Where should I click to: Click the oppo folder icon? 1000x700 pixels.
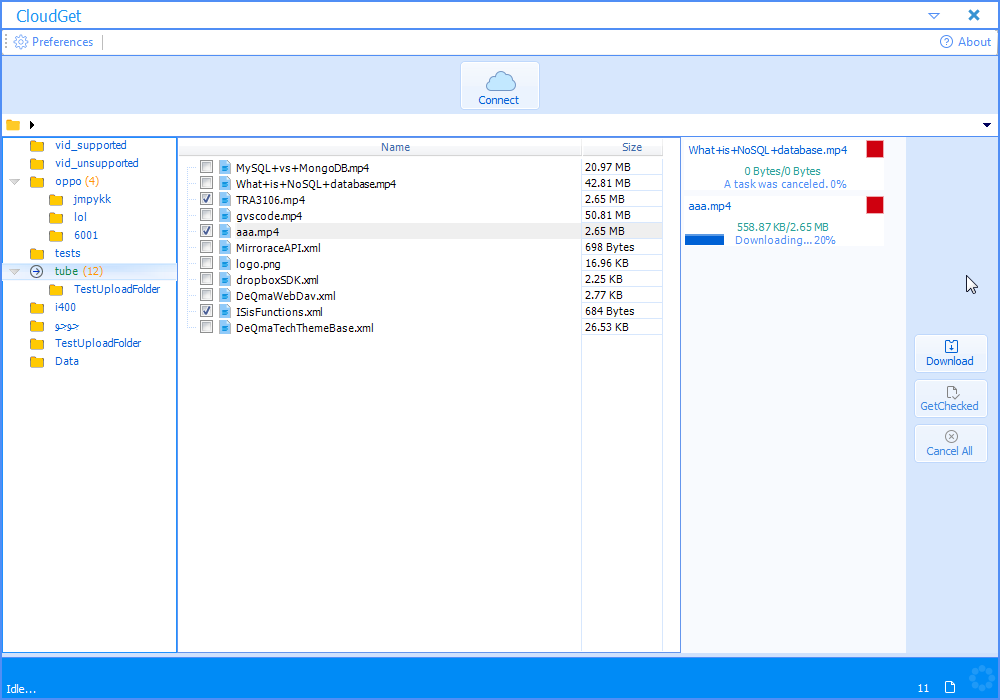tap(37, 182)
